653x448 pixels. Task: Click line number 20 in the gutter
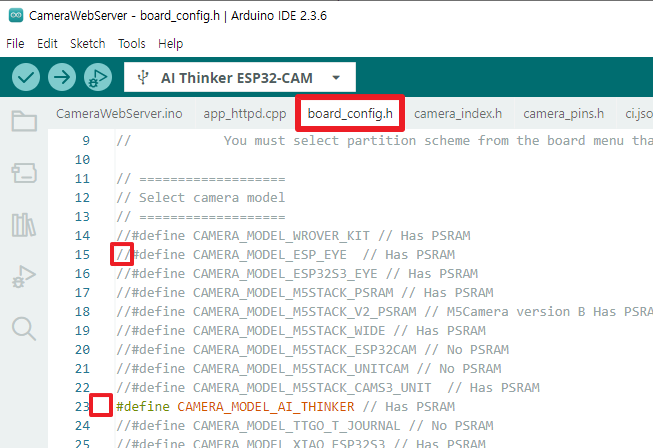click(x=82, y=350)
